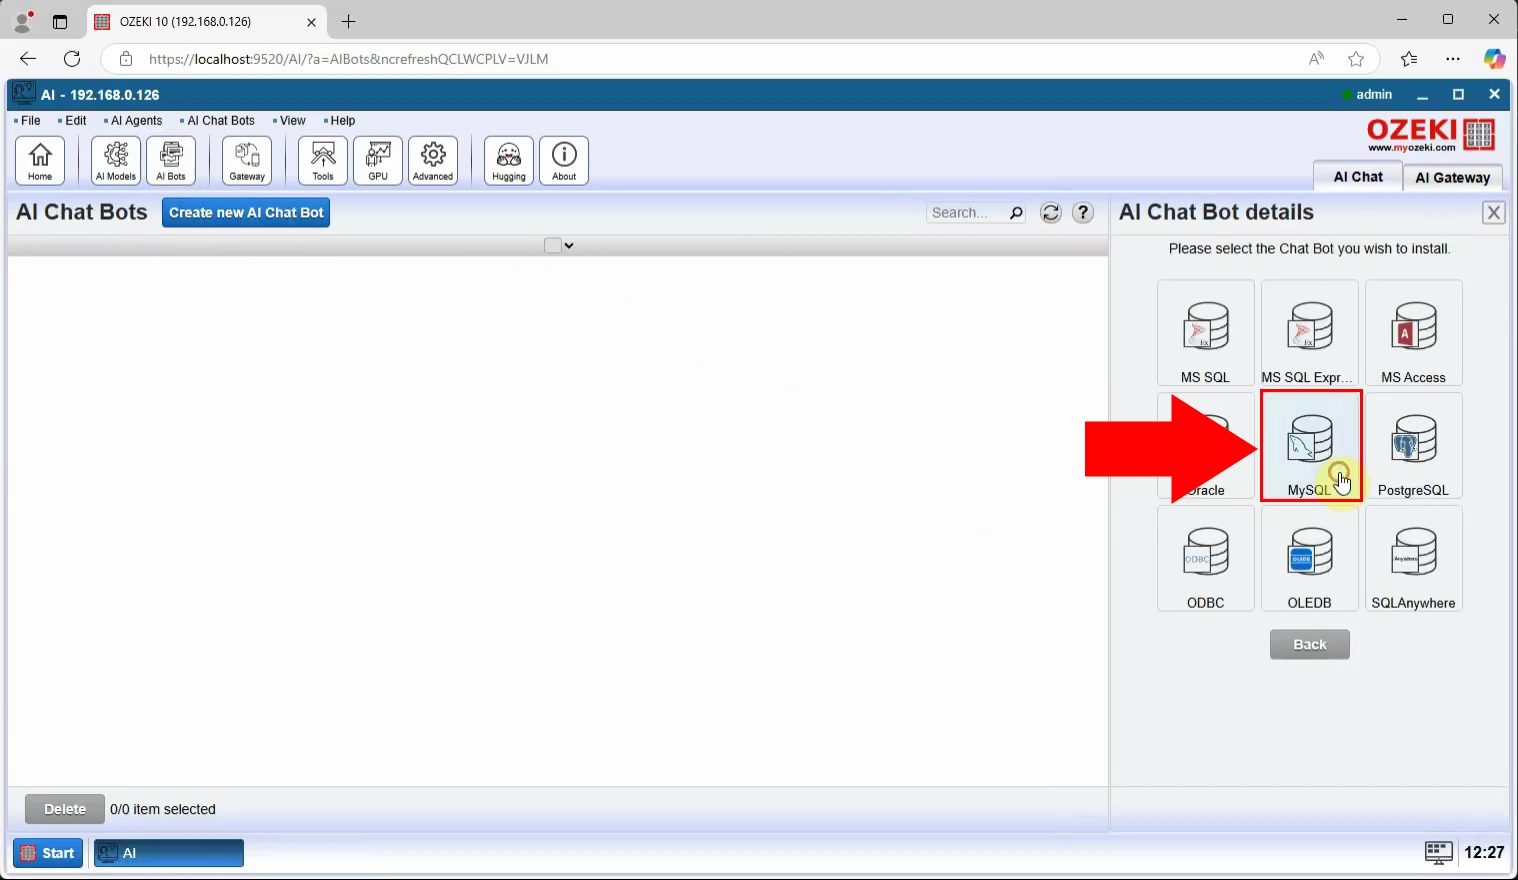Click the '0/0 item selected' status text
The height and width of the screenshot is (880, 1518).
(x=163, y=809)
